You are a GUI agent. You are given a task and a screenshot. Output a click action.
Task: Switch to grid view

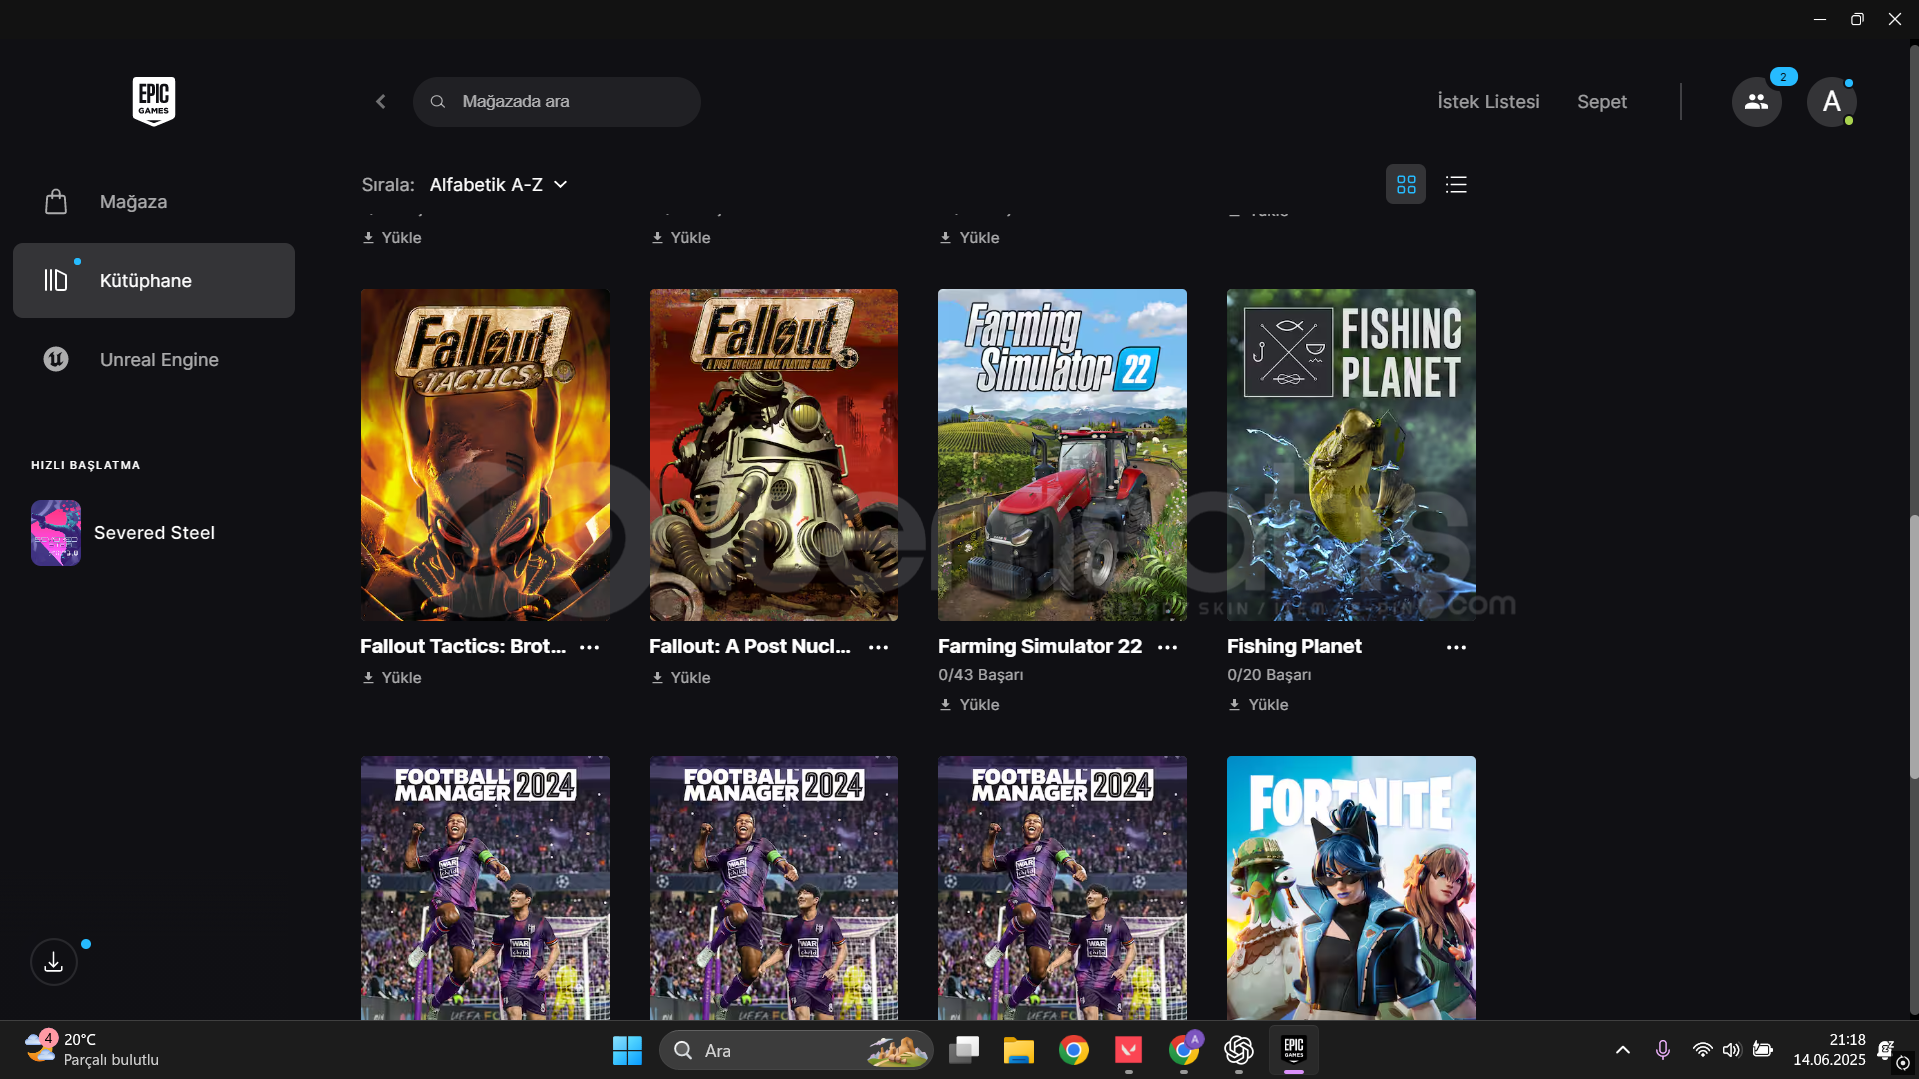[x=1406, y=185]
